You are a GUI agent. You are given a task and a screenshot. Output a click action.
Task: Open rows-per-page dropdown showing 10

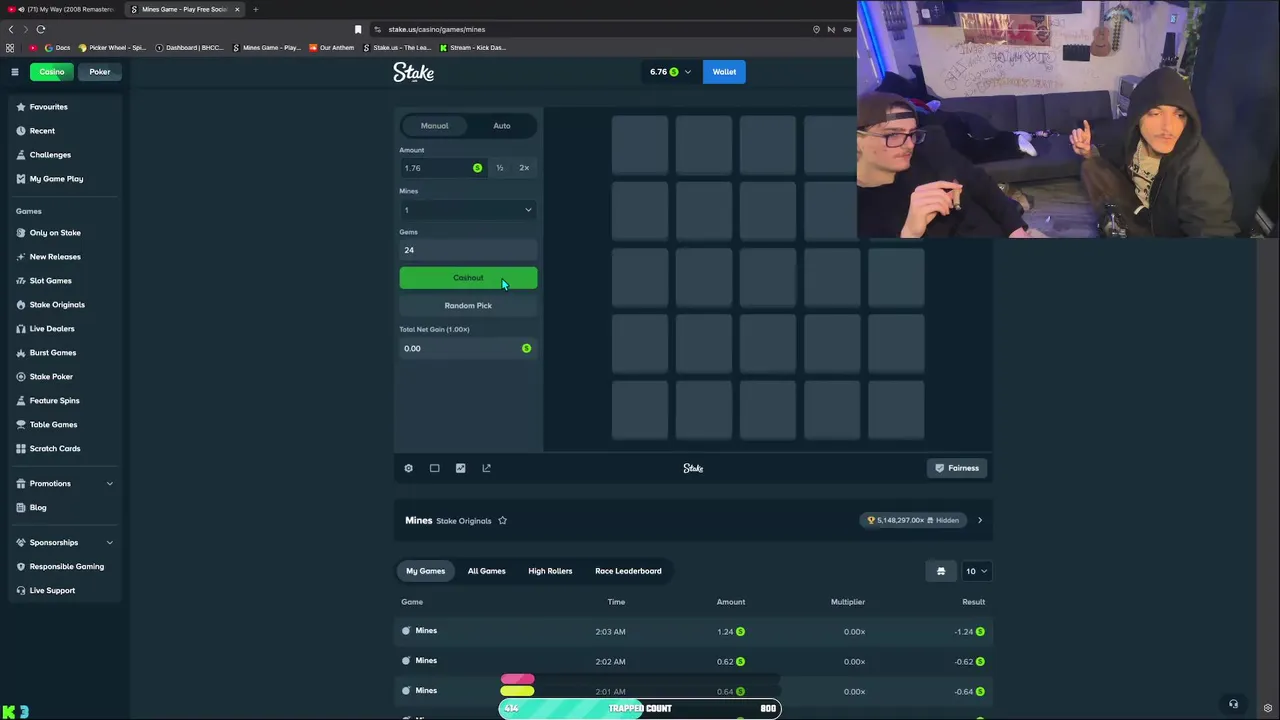click(976, 571)
